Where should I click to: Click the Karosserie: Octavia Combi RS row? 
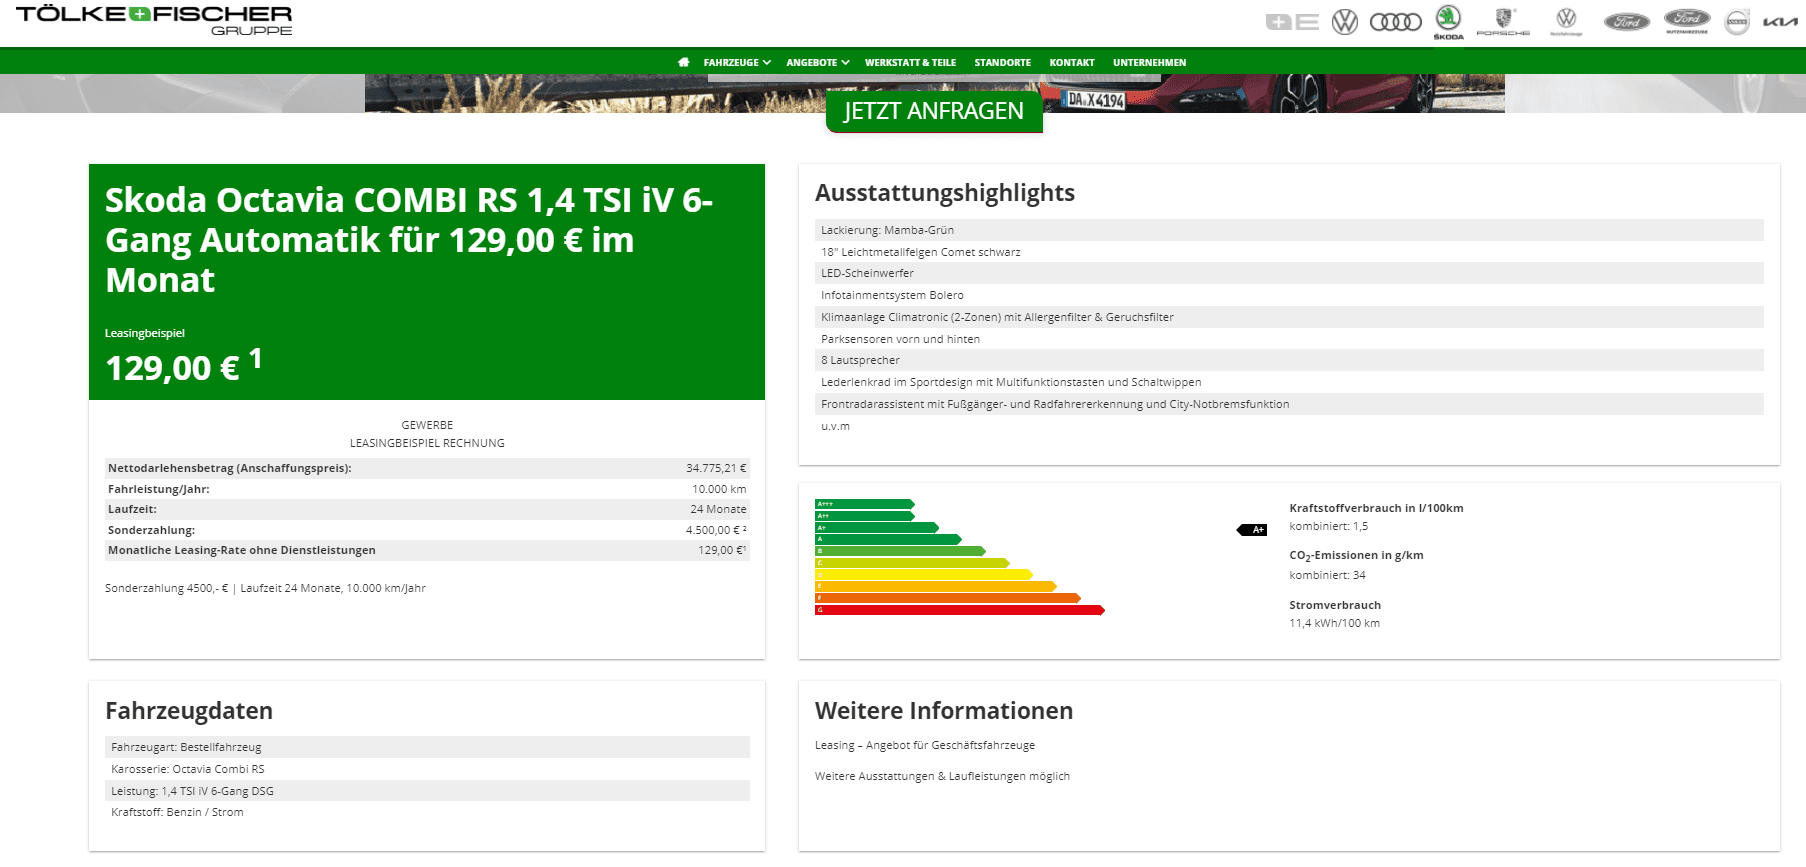click(428, 769)
